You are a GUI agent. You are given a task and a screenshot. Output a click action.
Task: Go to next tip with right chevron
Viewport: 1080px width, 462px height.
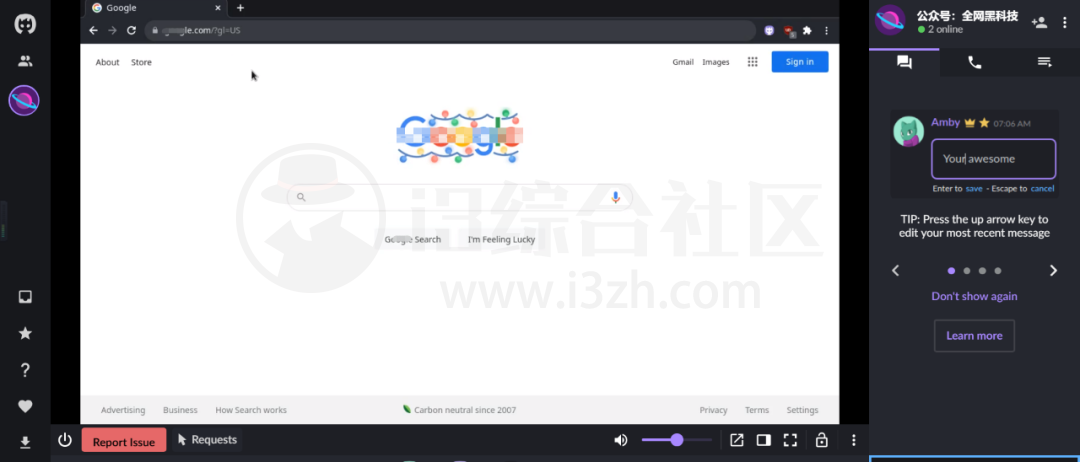1053,271
